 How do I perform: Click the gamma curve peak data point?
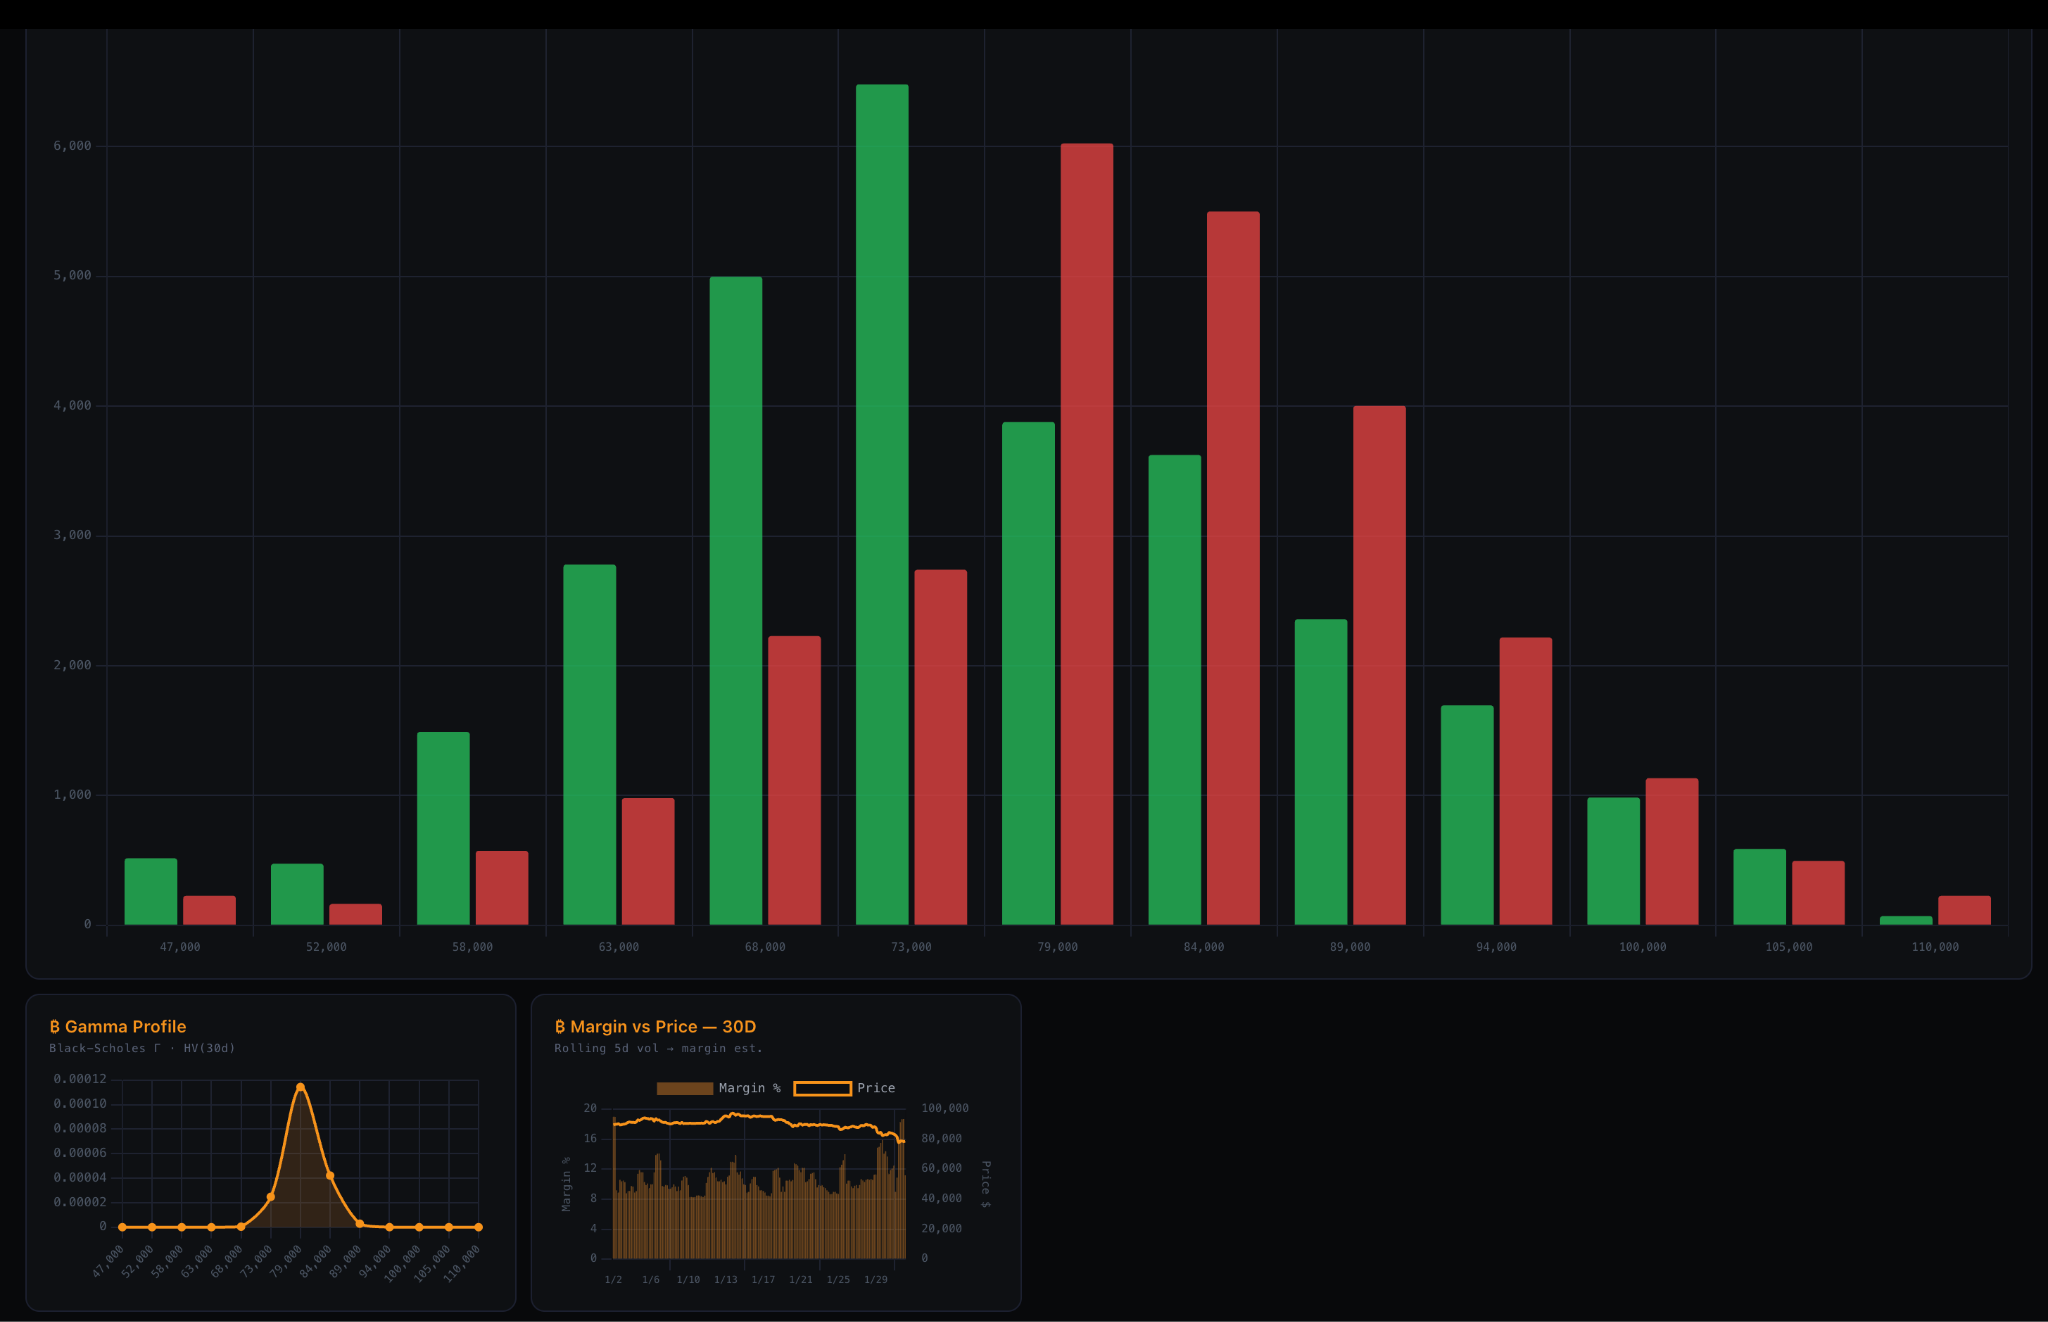click(x=300, y=1087)
